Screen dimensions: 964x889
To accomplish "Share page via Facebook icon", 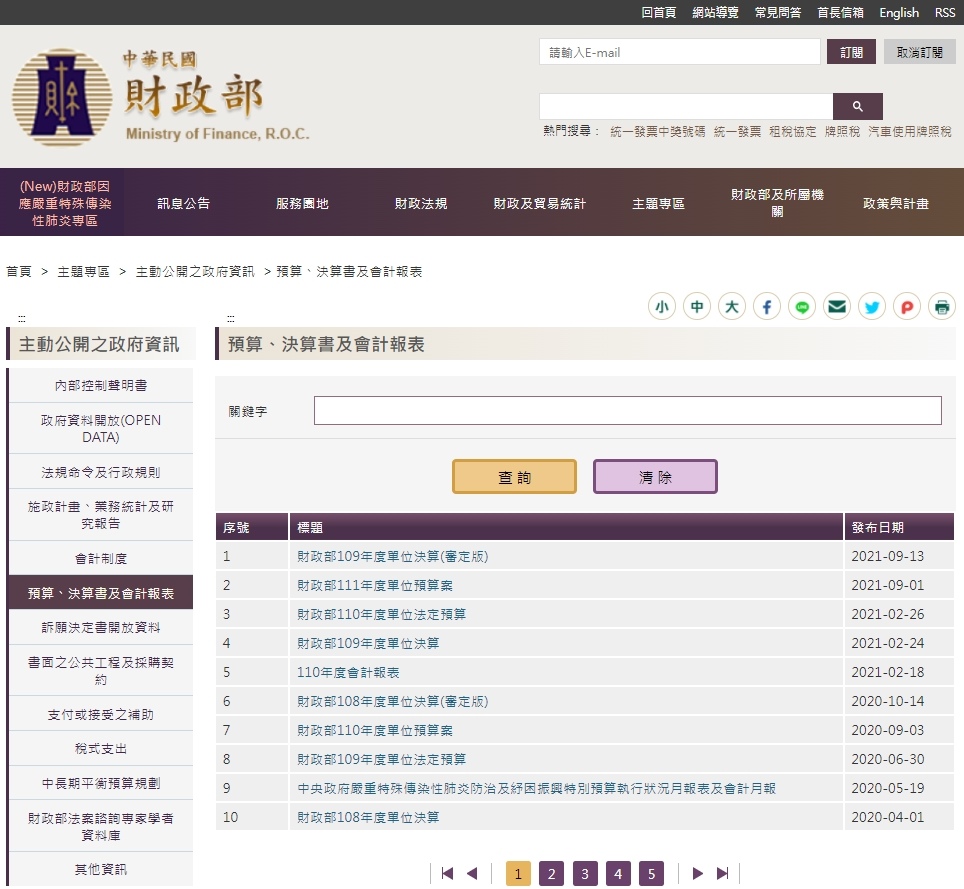I will click(767, 307).
